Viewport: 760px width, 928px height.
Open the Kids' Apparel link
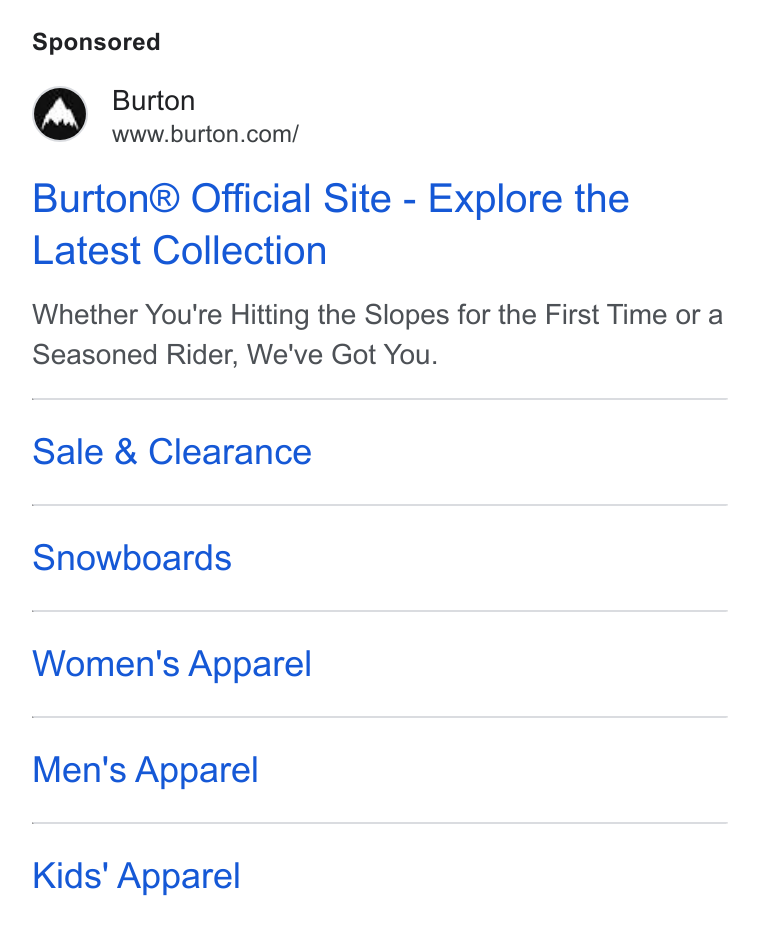click(x=136, y=877)
